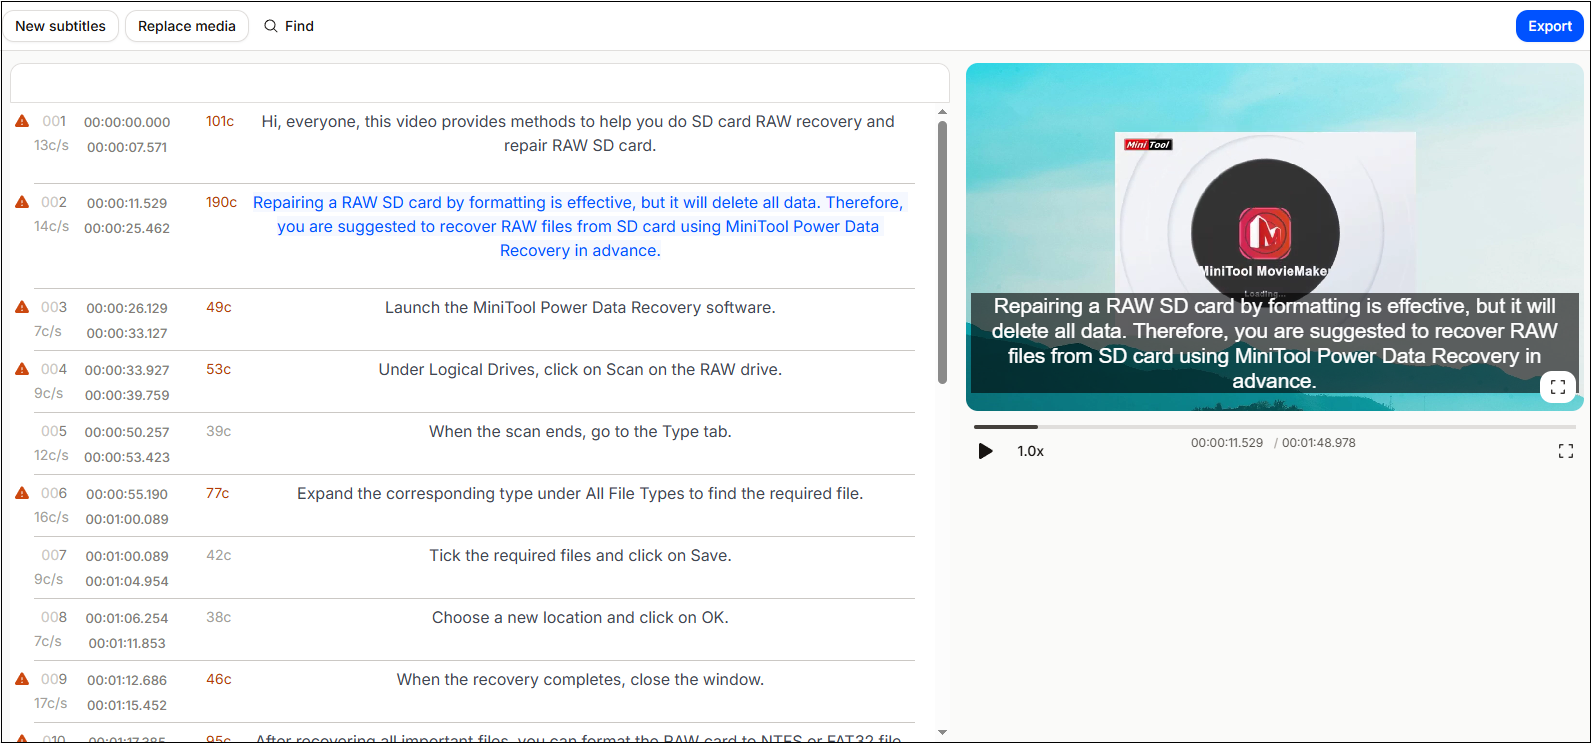
Task: Click start time 00:00:00.000 of subtitle 001
Action: point(127,122)
